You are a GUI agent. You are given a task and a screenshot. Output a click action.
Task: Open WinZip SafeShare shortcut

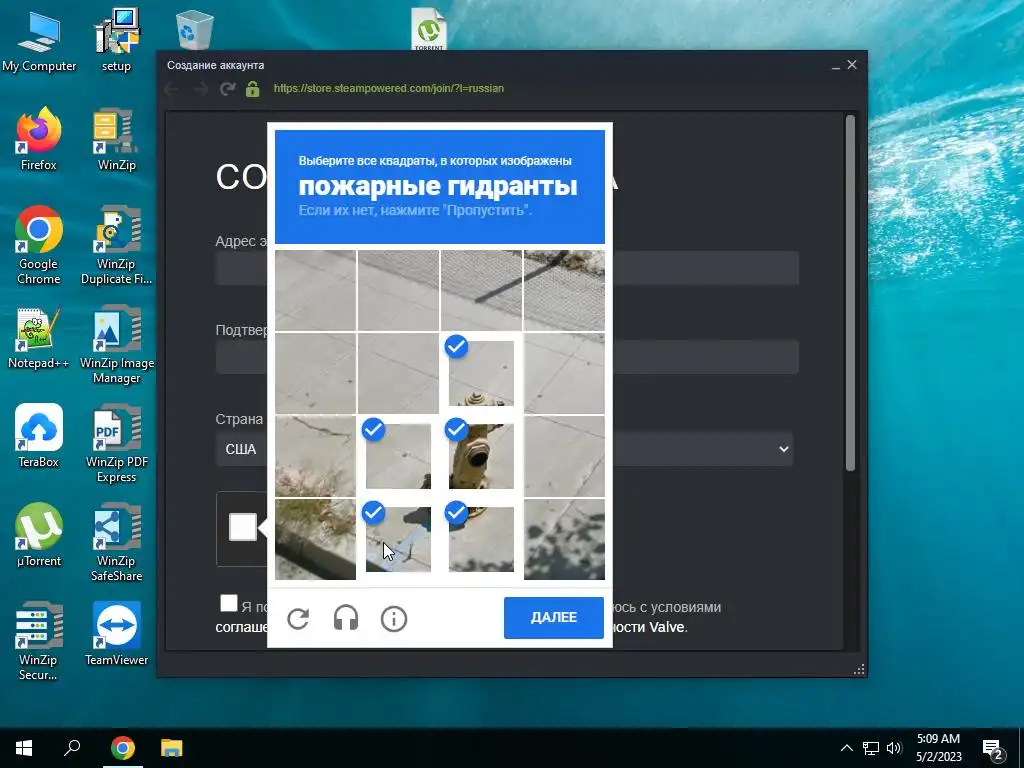click(116, 542)
